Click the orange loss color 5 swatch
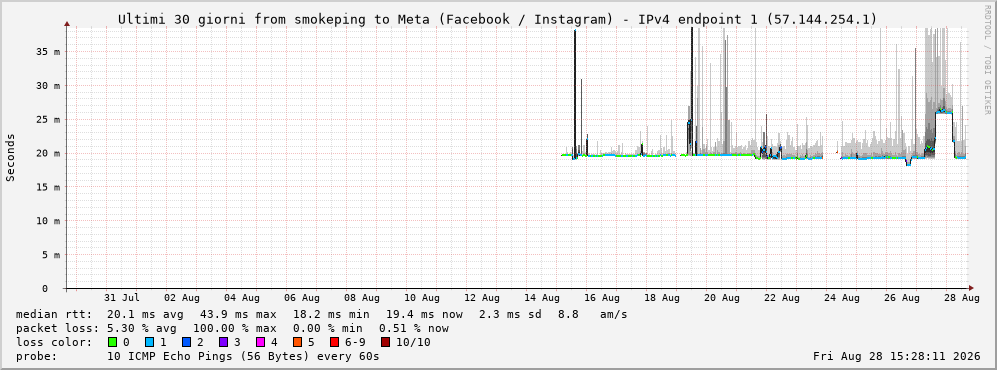997x370 pixels. (298, 342)
